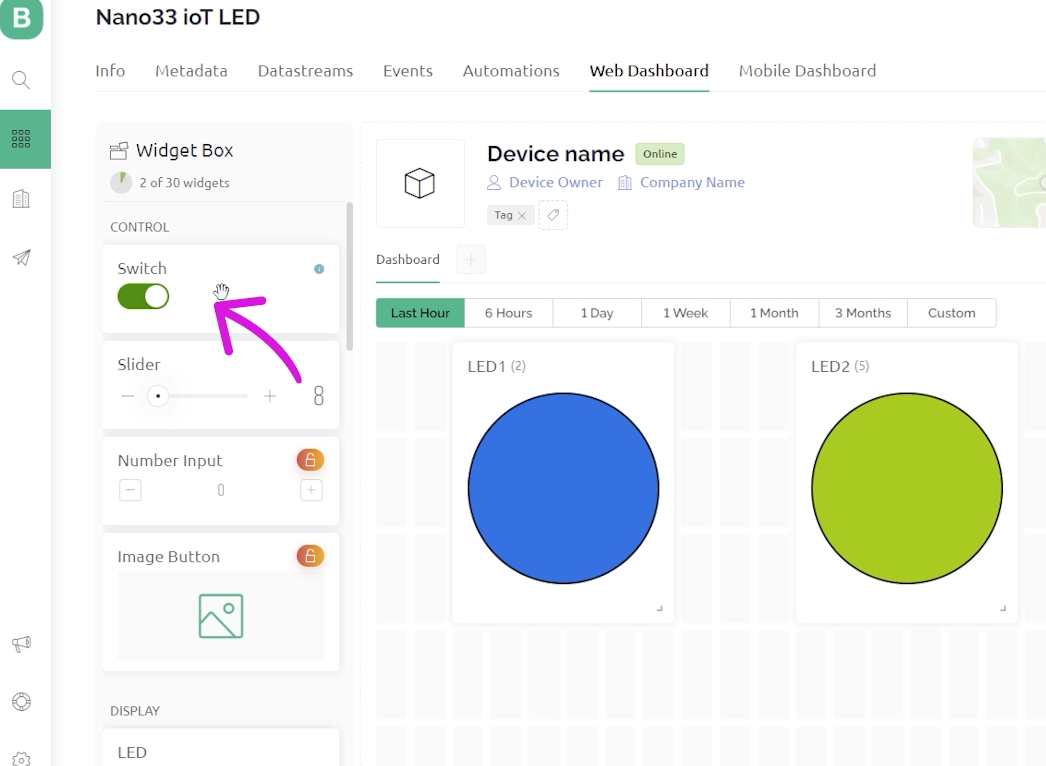Image resolution: width=1046 pixels, height=766 pixels.
Task: Click the Nano33 ioT LED title
Action: pos(178,17)
